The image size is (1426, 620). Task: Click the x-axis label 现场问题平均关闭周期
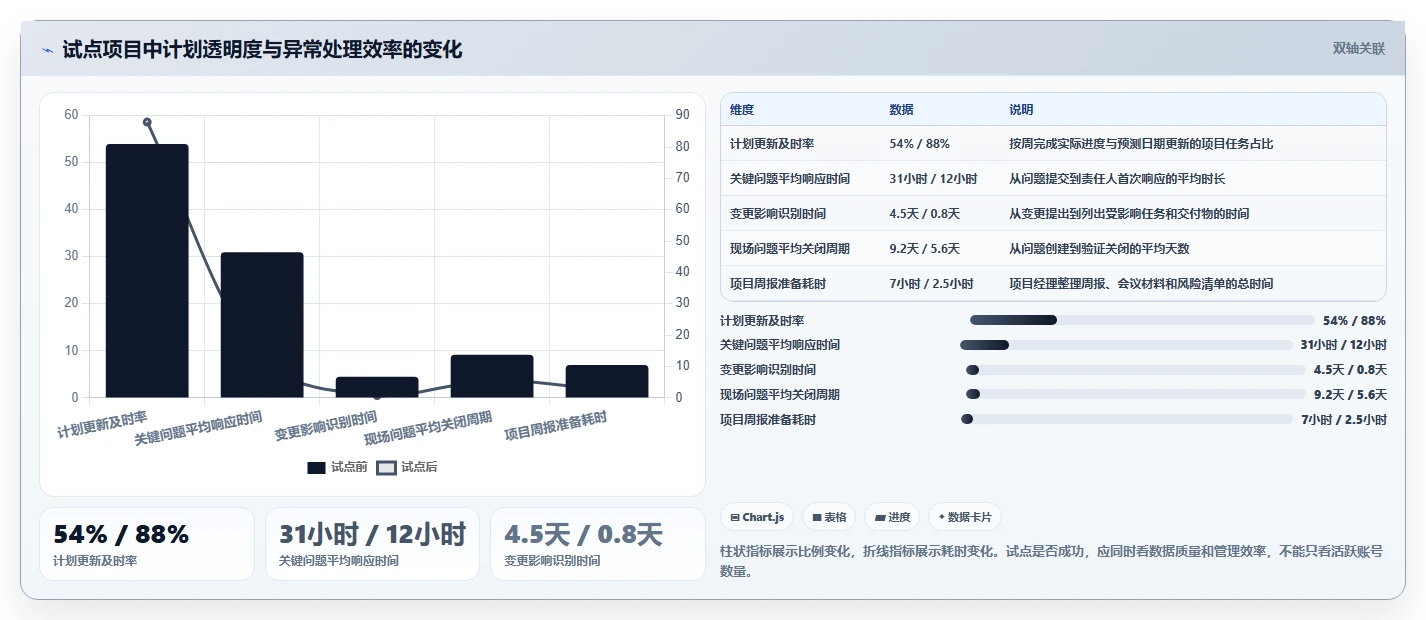tap(429, 427)
